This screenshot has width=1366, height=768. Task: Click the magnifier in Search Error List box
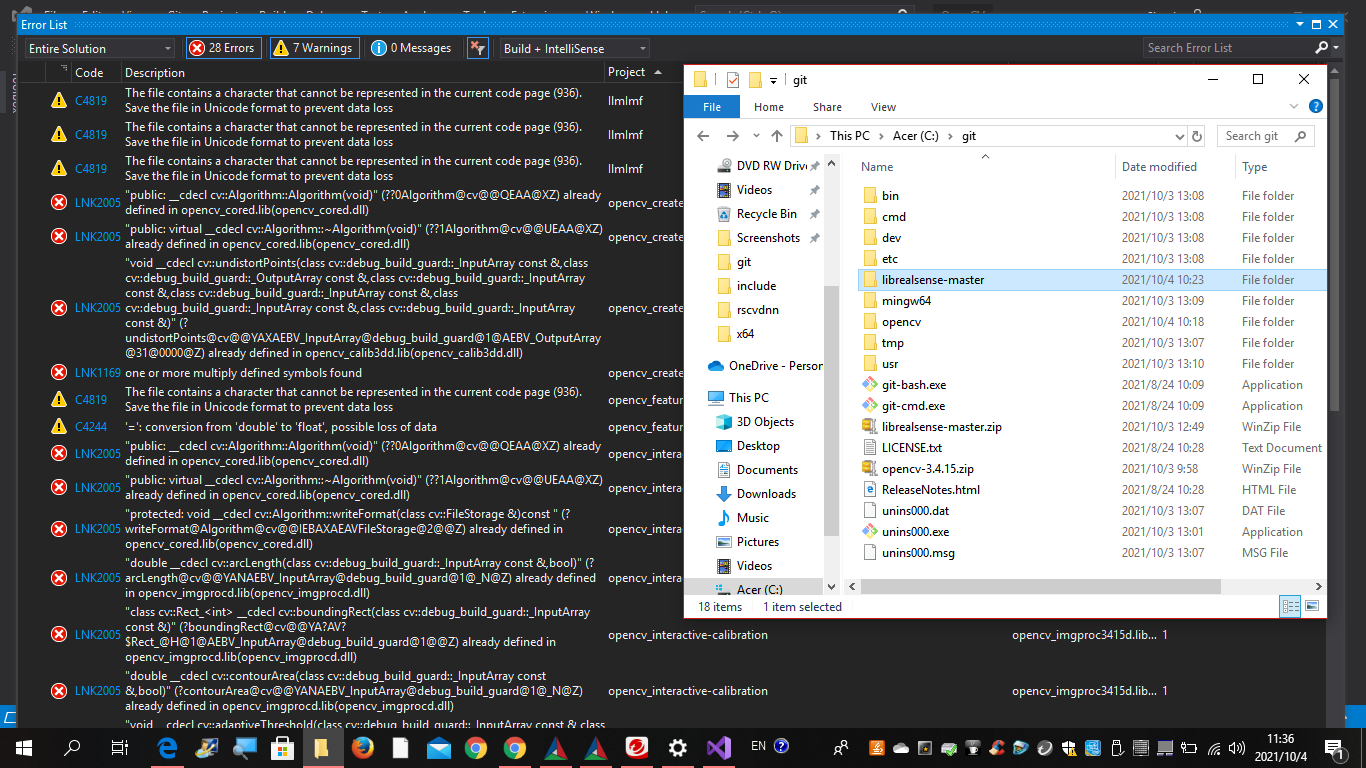click(x=1322, y=47)
